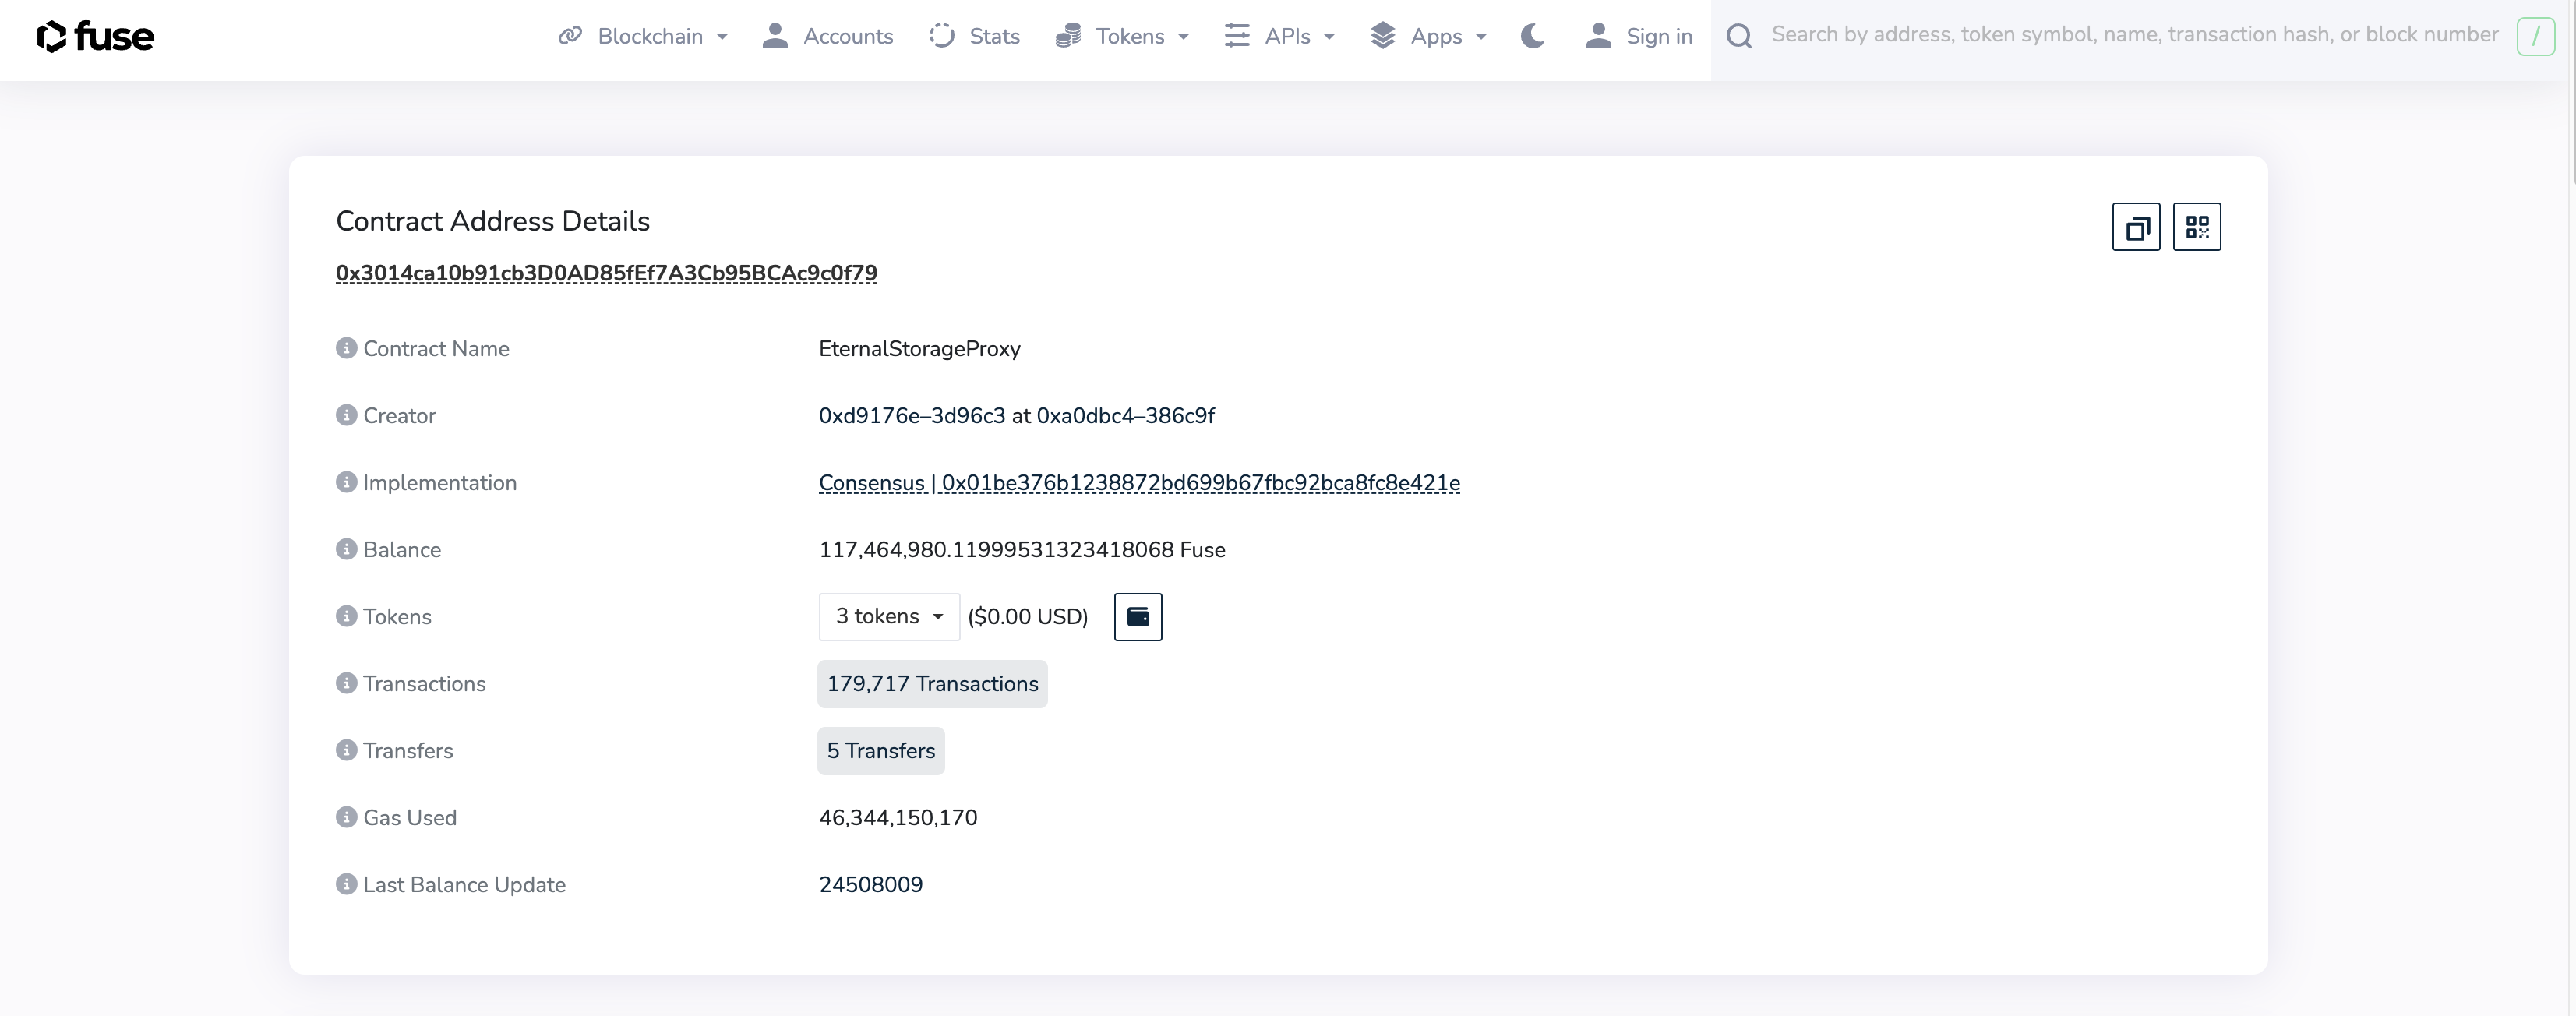
Task: View the 5 Transfers
Action: point(880,751)
